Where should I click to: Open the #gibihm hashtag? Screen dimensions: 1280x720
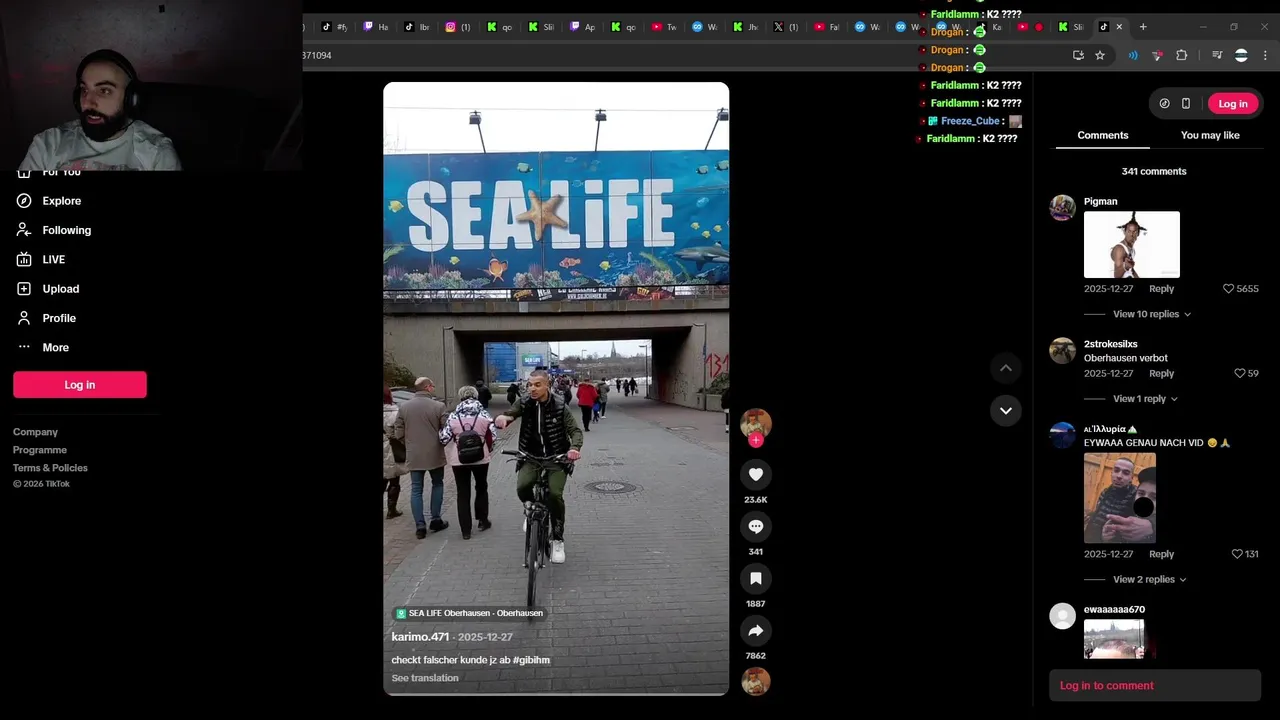tap(531, 660)
